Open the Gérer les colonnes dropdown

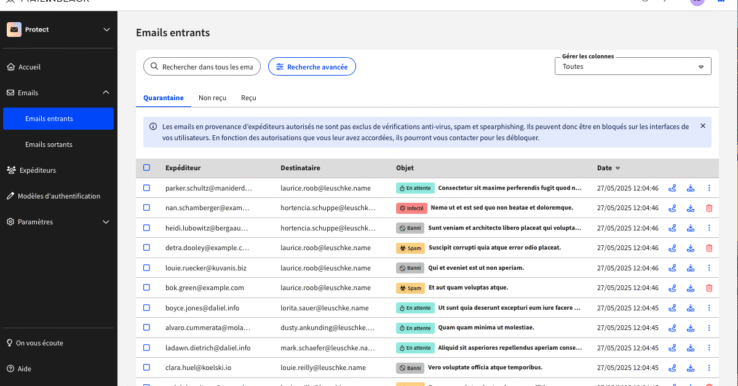[633, 66]
